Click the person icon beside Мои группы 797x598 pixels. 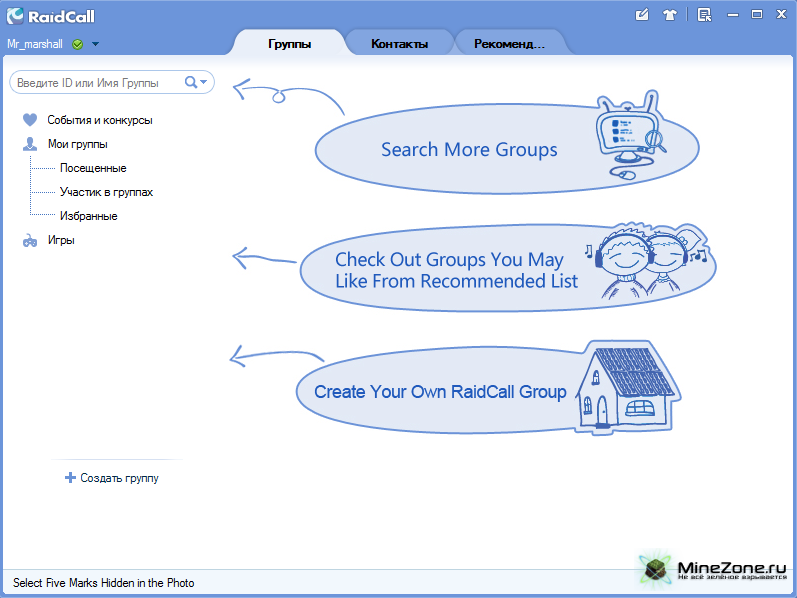(30, 144)
